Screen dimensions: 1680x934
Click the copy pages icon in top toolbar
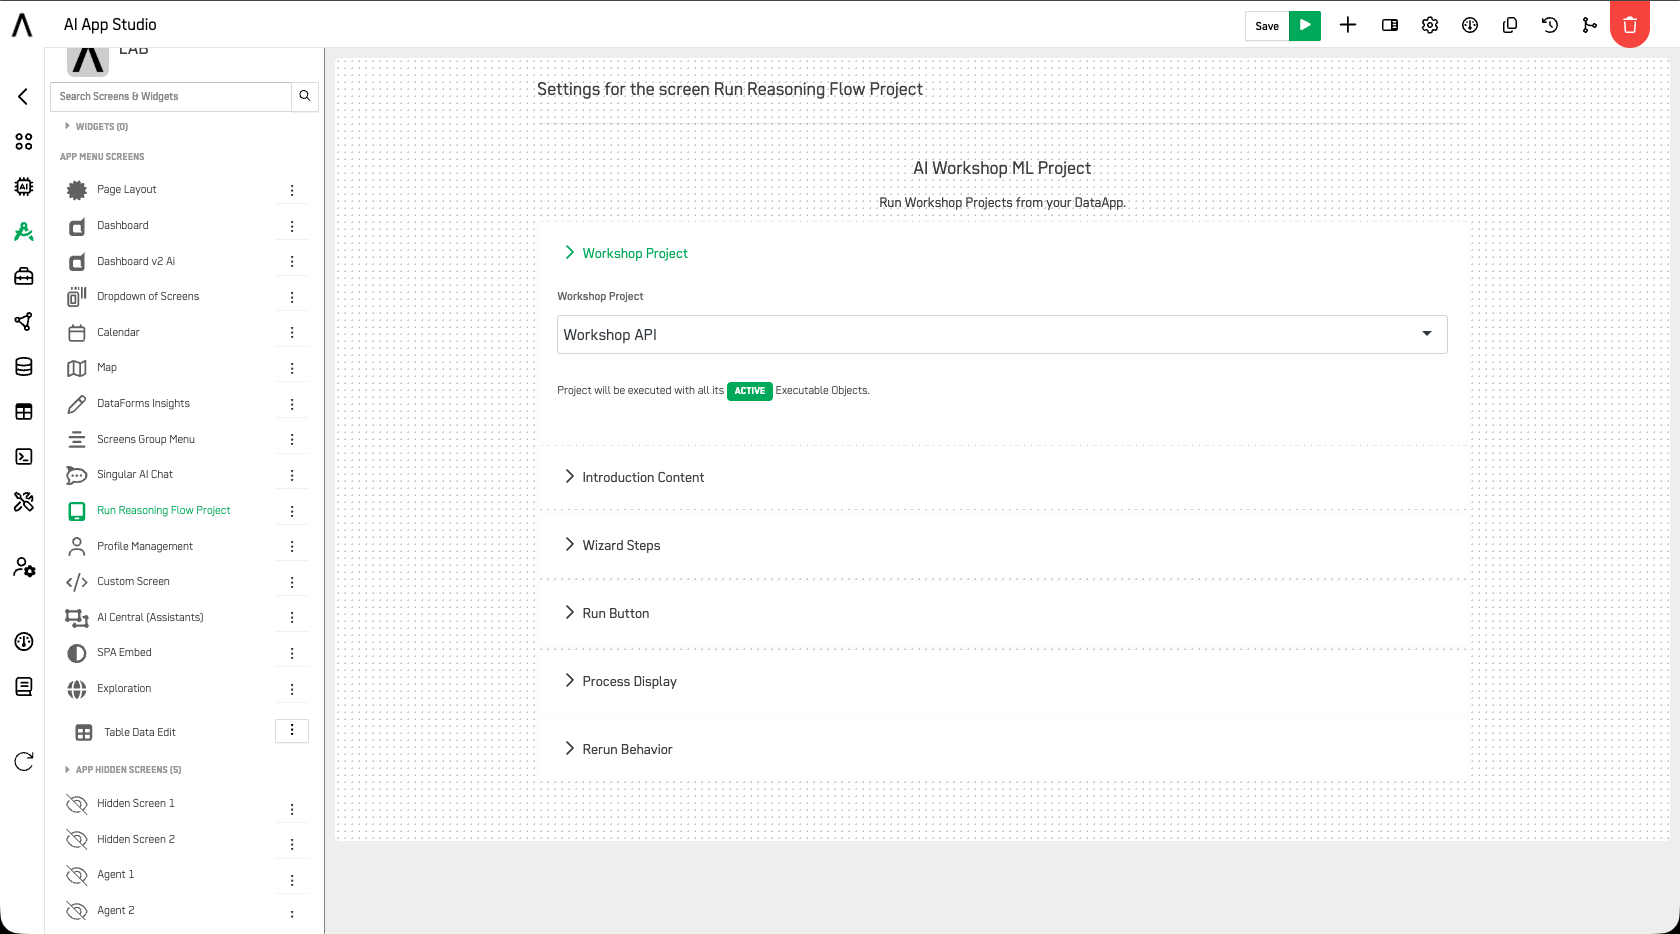(1510, 25)
